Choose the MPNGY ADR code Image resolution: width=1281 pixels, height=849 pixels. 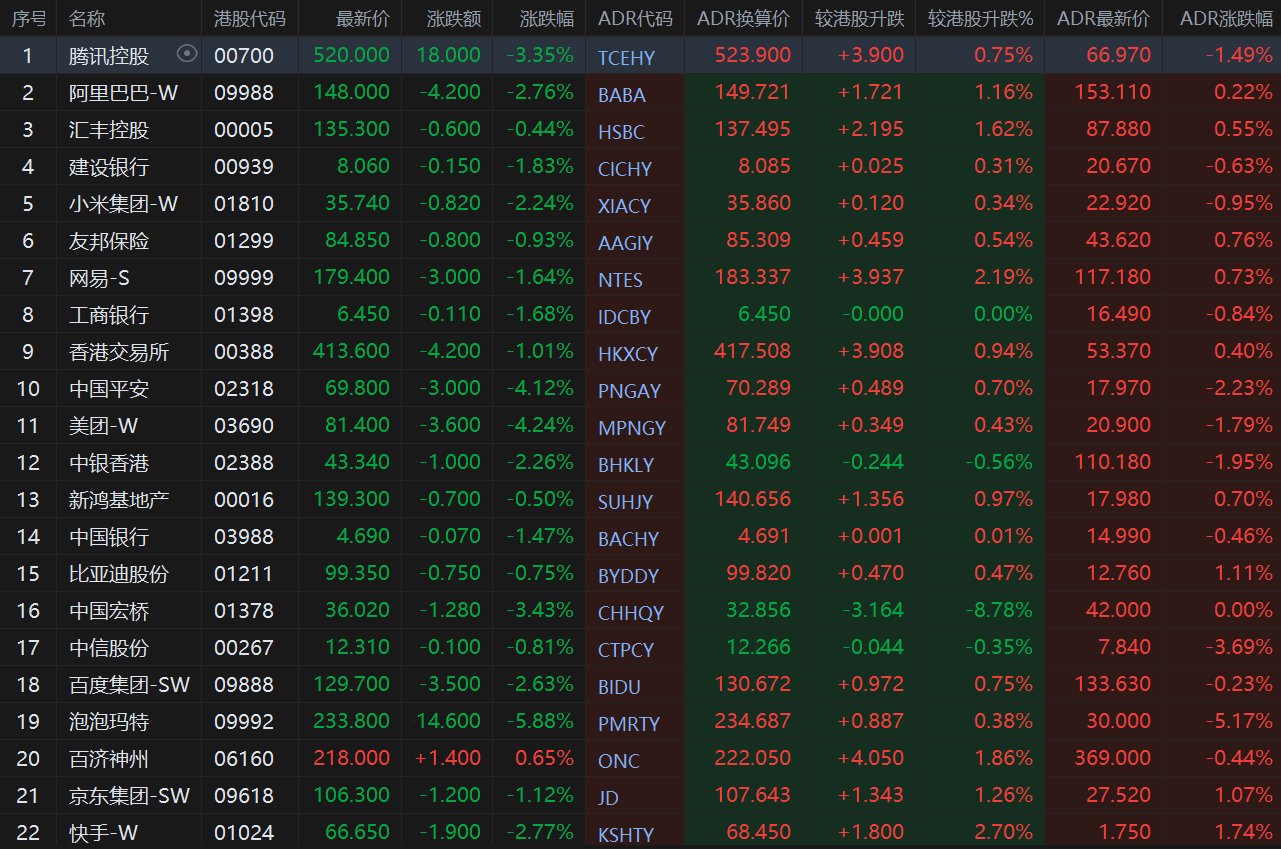coord(632,428)
